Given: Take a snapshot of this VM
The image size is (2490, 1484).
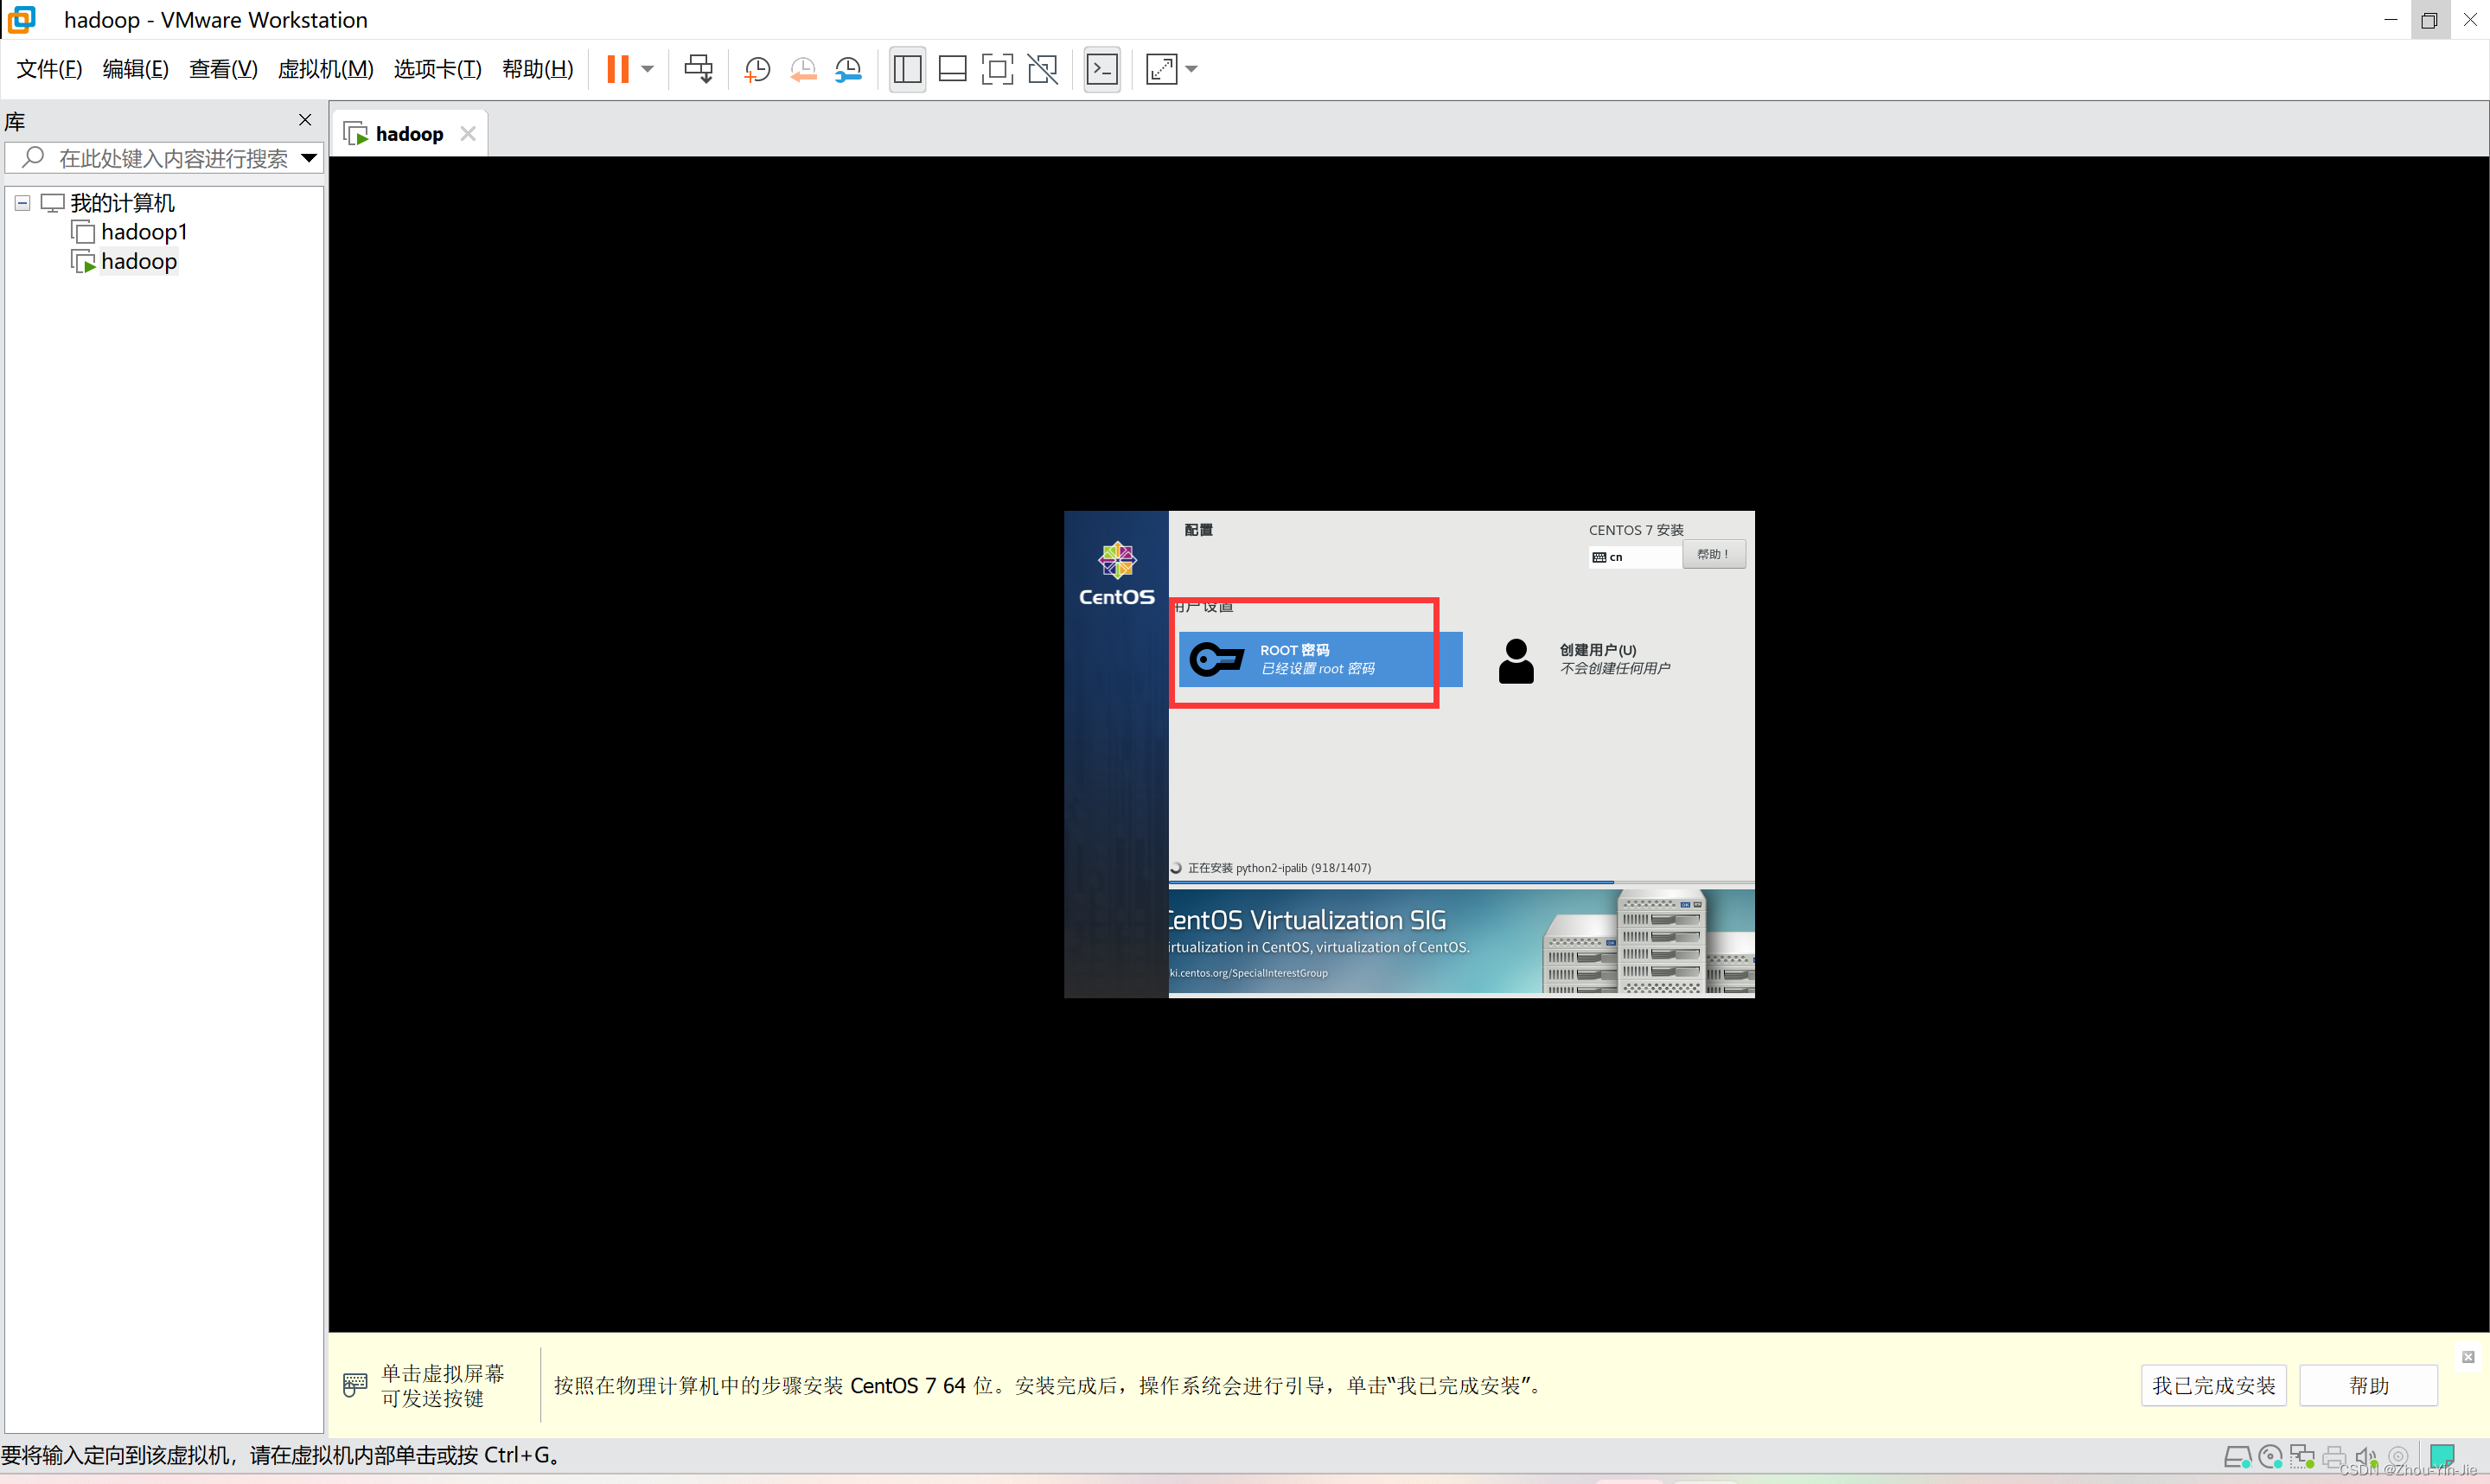Looking at the screenshot, I should (x=757, y=69).
